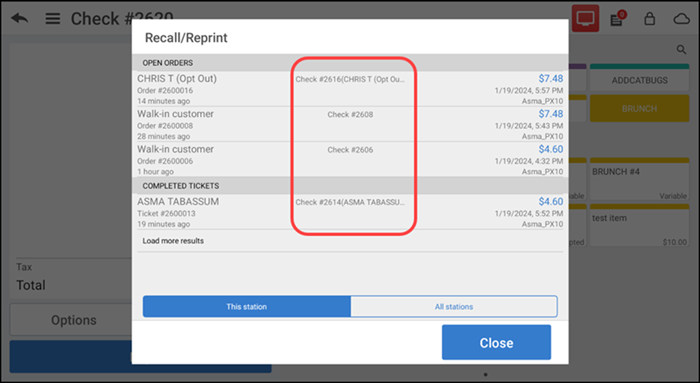This screenshot has height=383, width=700.
Task: Click the Recall/Reprint dialog title
Action: 186,38
